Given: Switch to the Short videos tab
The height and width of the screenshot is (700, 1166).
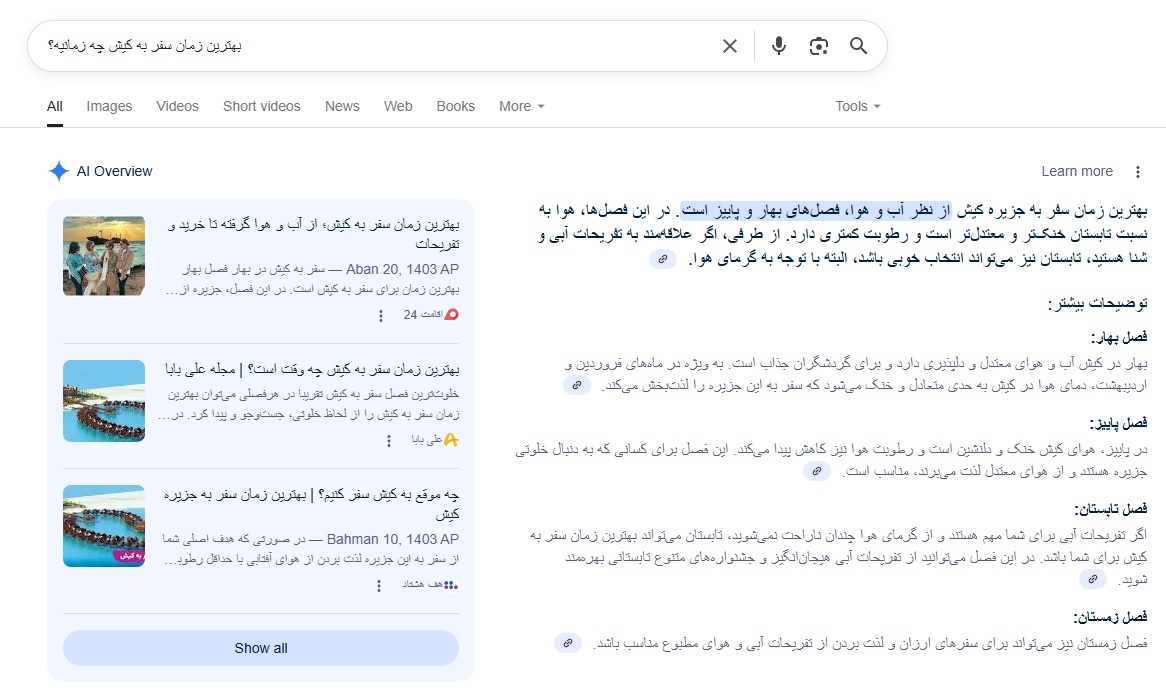Looking at the screenshot, I should 262,106.
